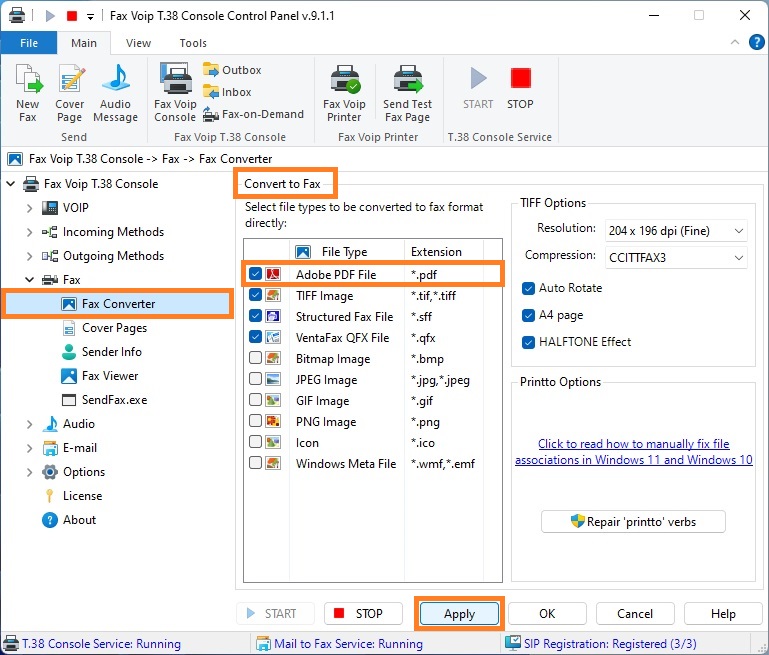This screenshot has width=769, height=655.
Task: Expand the Outgoing Methods node
Action: tap(29, 256)
